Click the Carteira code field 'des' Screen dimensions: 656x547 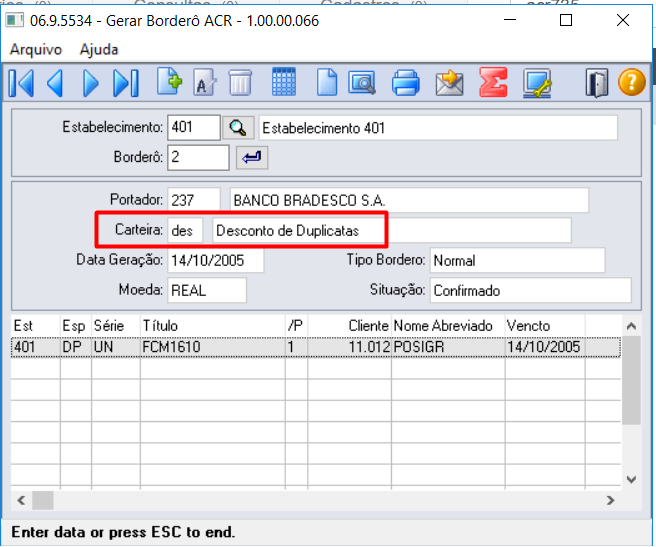click(x=185, y=230)
